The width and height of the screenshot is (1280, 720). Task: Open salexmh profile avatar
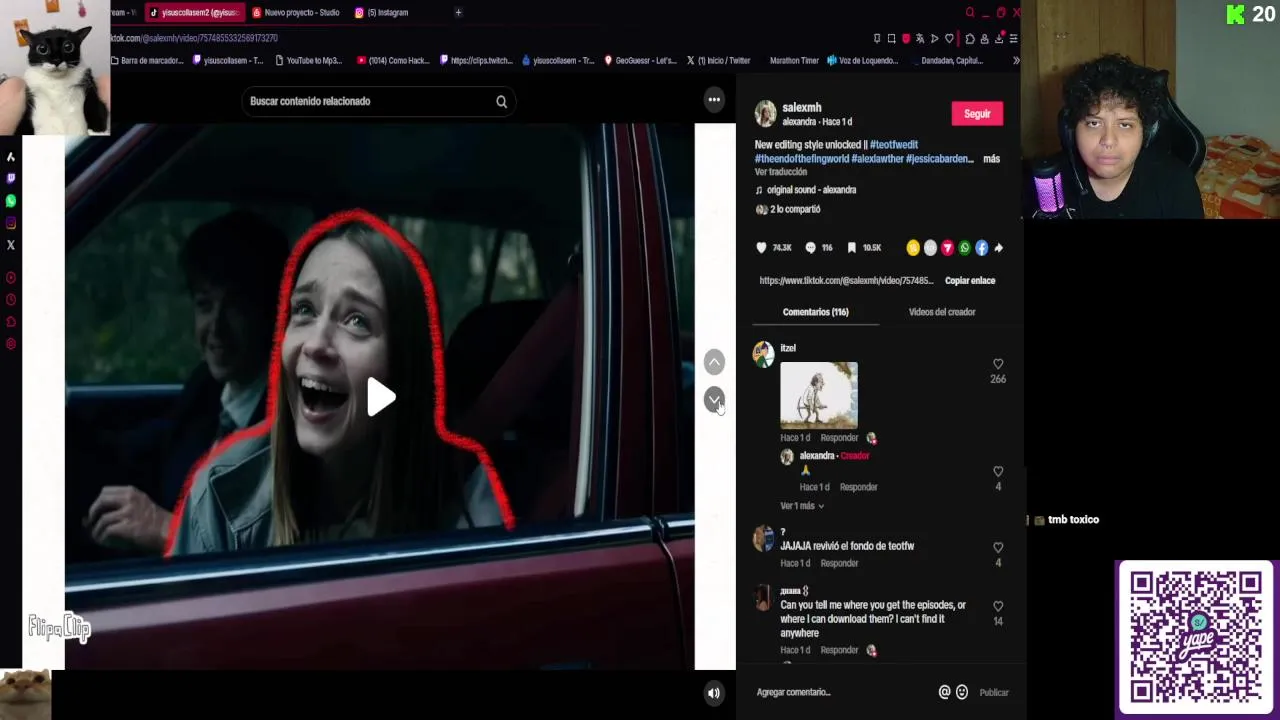765,114
